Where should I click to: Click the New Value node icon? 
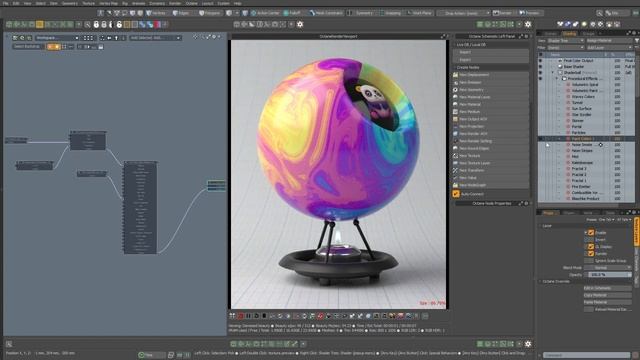456,178
